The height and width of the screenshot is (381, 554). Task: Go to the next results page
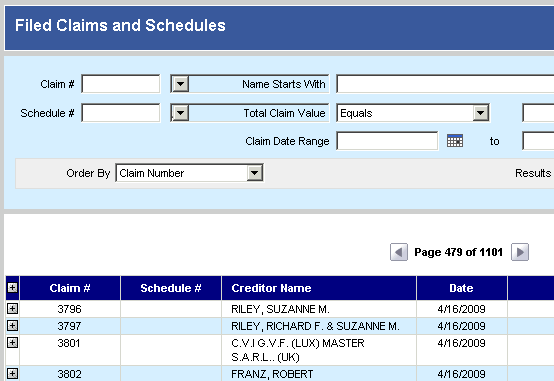click(x=520, y=252)
